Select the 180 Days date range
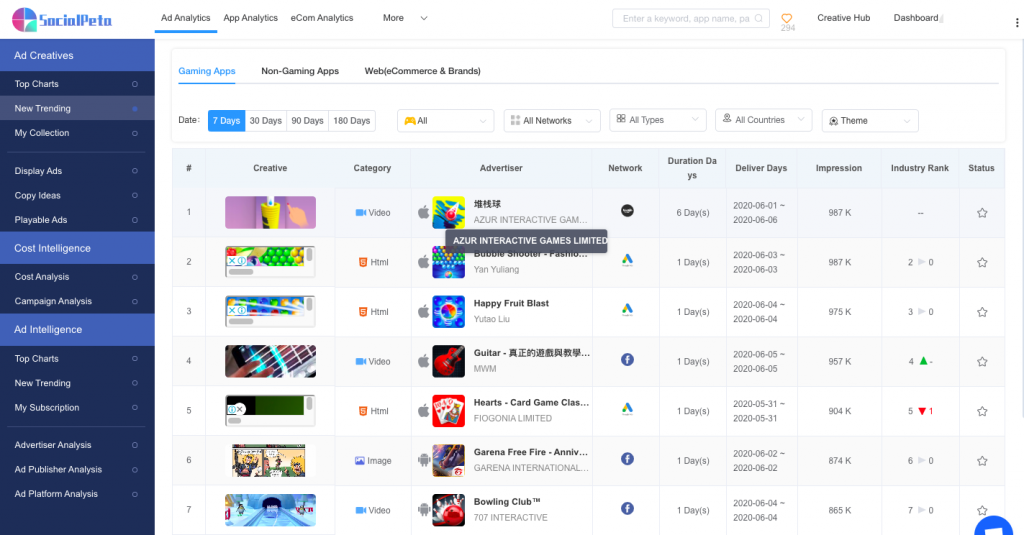Screen dimensions: 1024x535 pyautogui.click(x=352, y=121)
